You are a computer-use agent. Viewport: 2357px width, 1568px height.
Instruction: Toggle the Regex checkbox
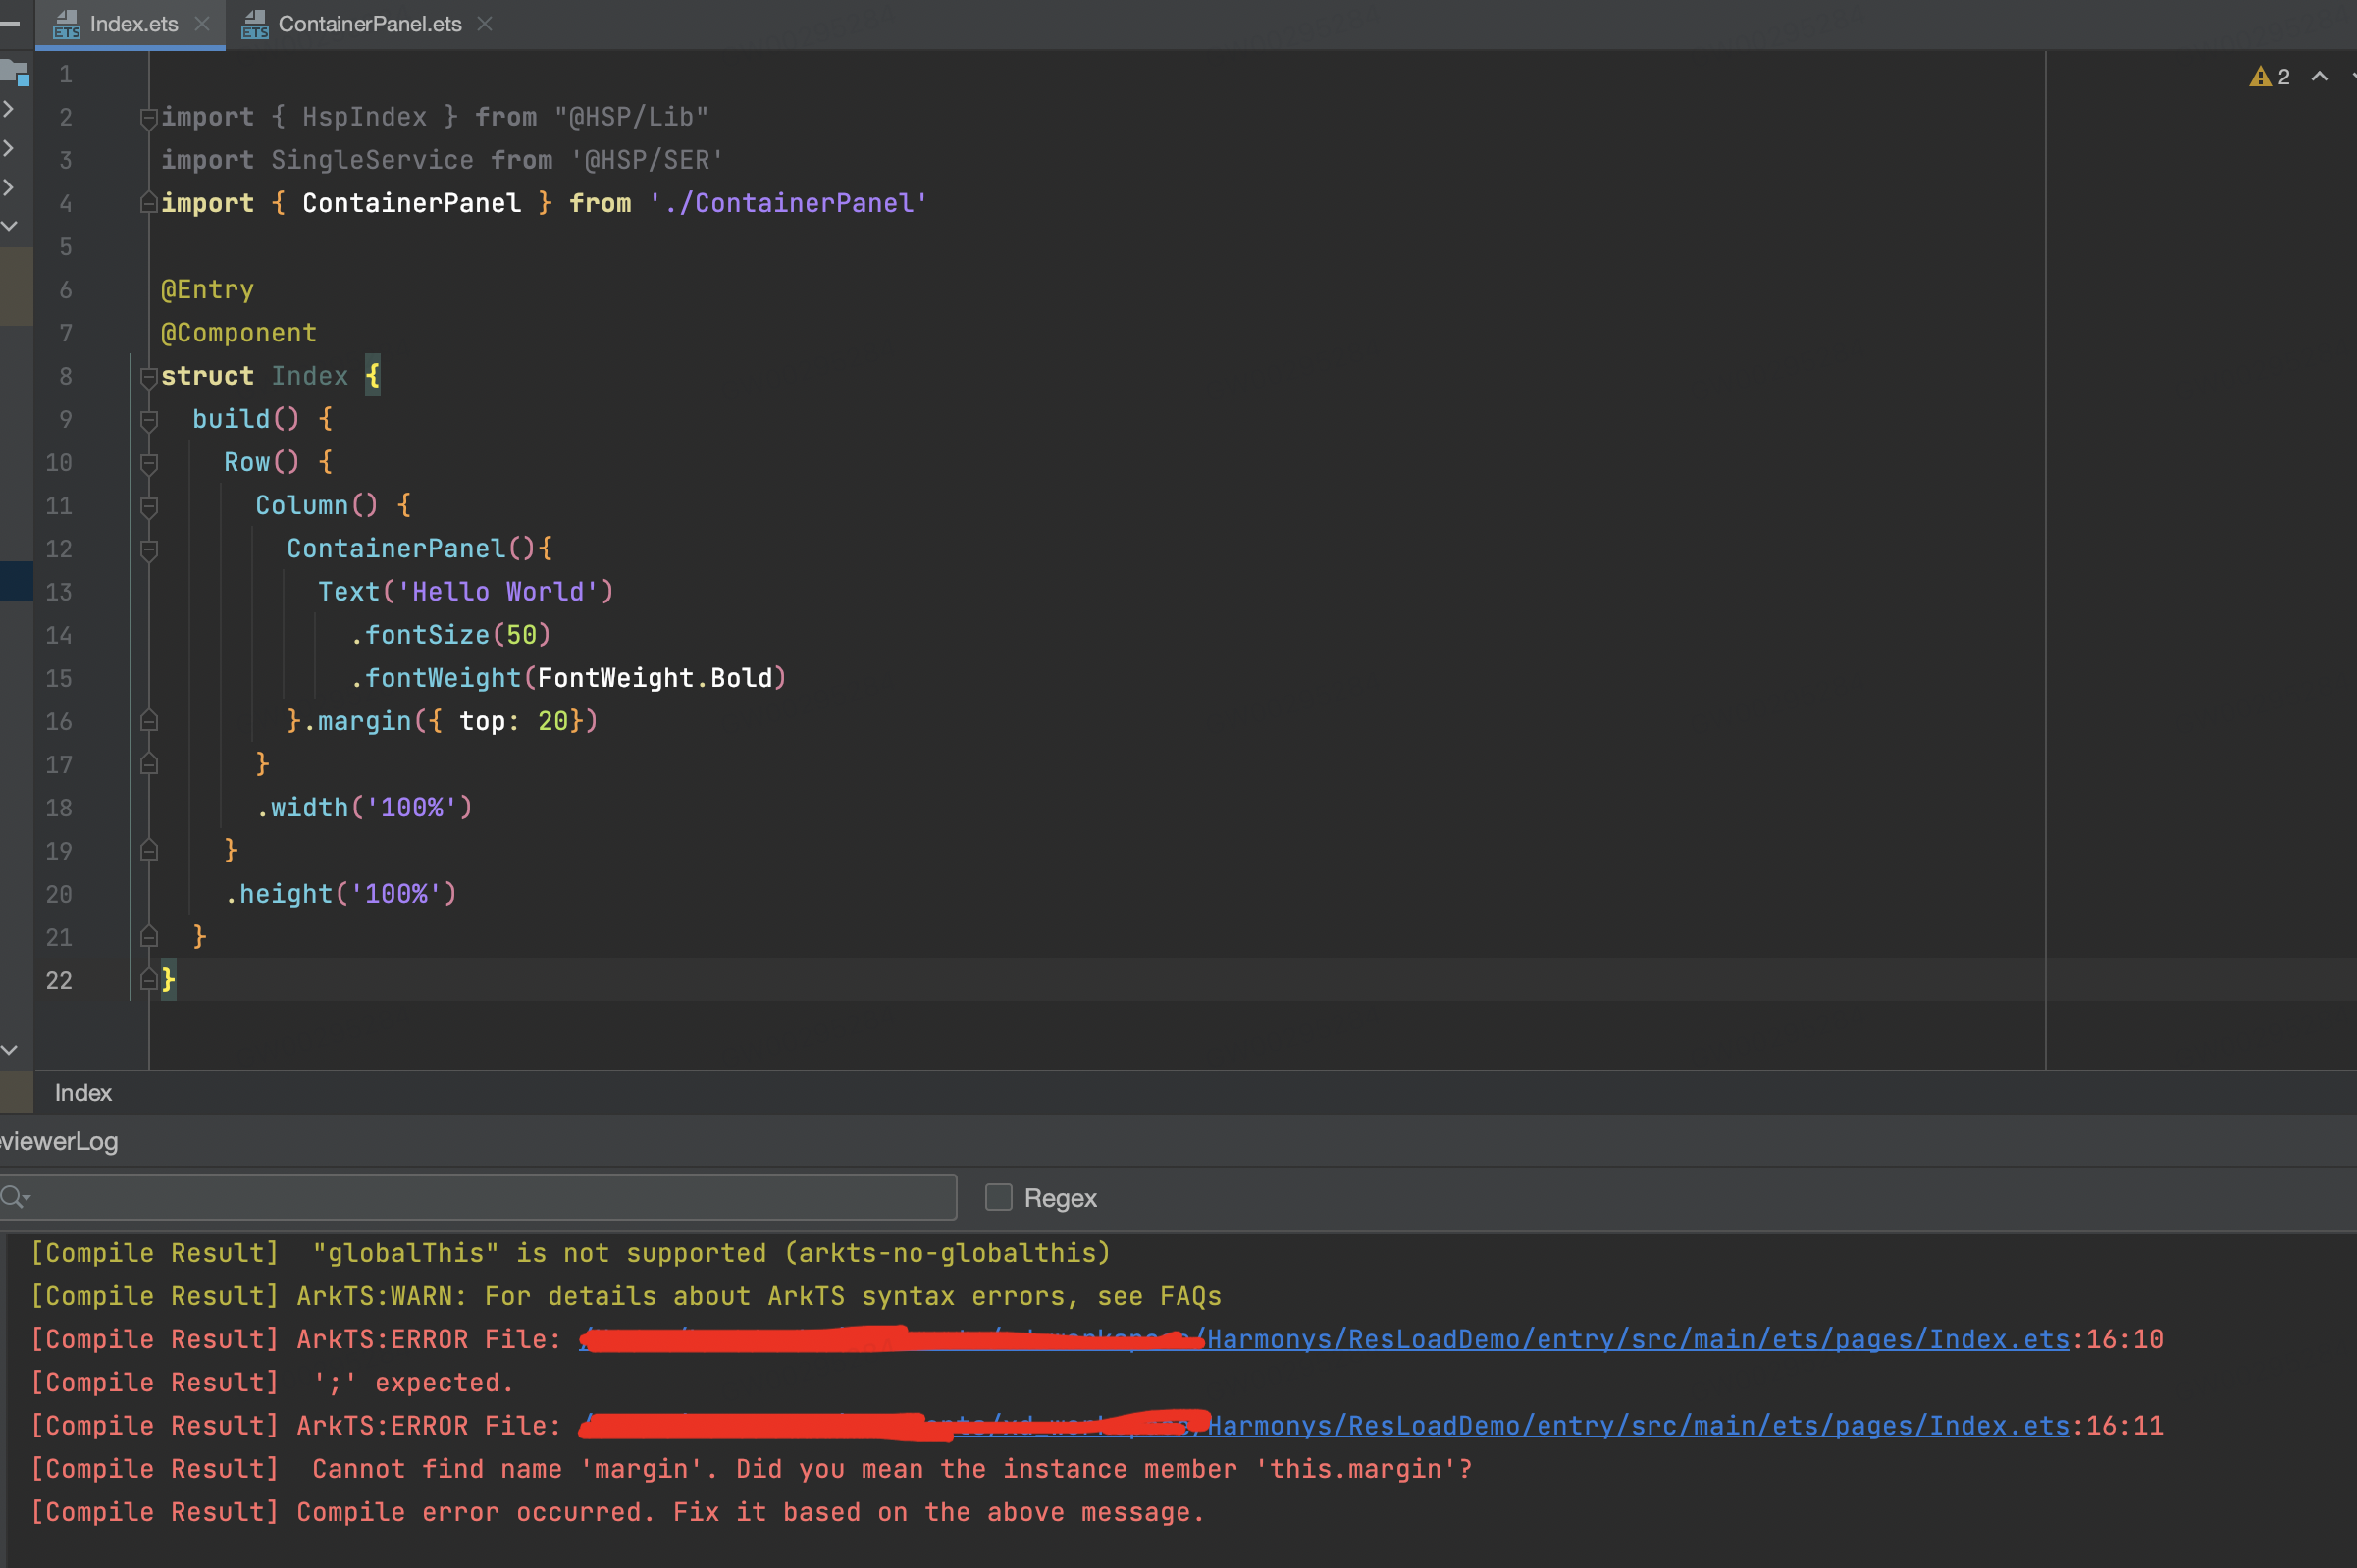click(x=998, y=1197)
